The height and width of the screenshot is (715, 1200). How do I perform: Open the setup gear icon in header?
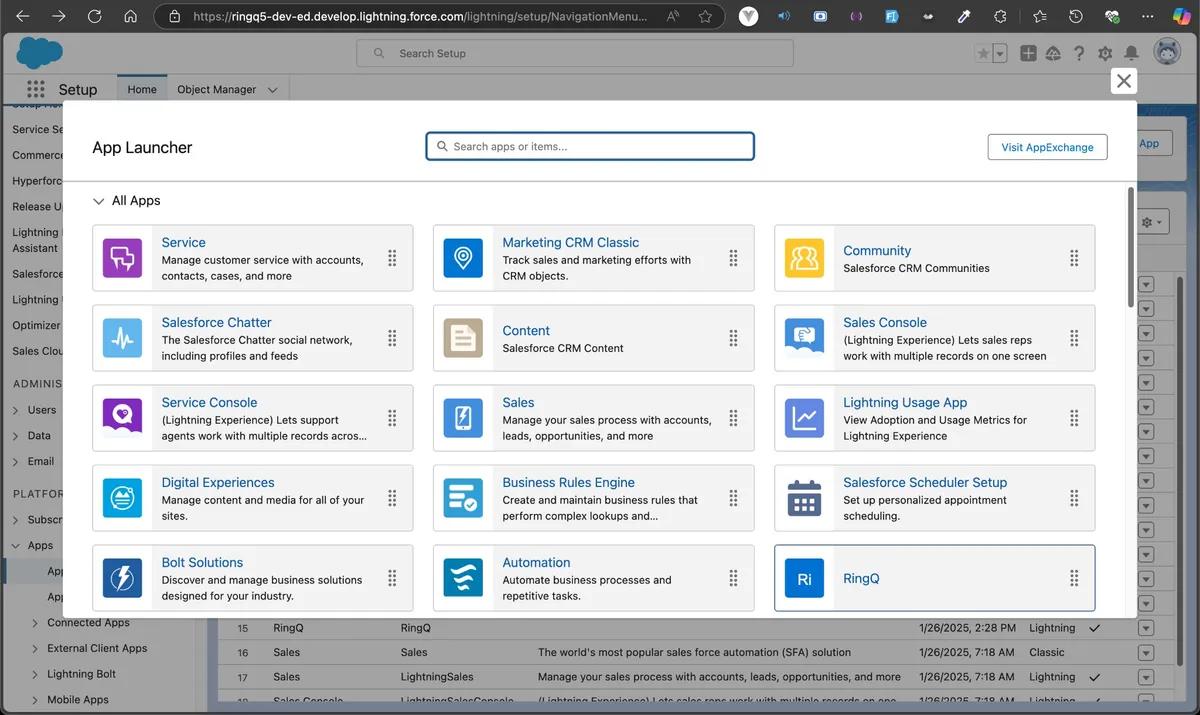pos(1105,53)
